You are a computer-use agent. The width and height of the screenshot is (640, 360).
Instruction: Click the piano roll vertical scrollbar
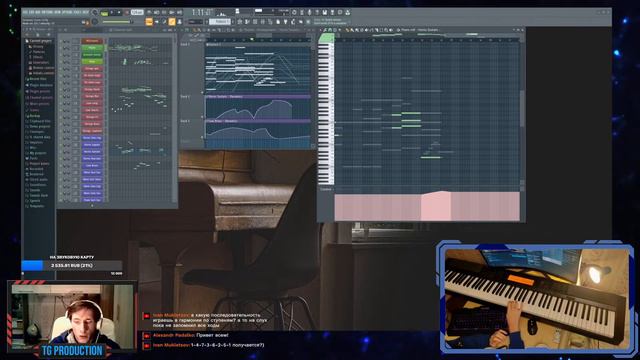tap(522, 108)
